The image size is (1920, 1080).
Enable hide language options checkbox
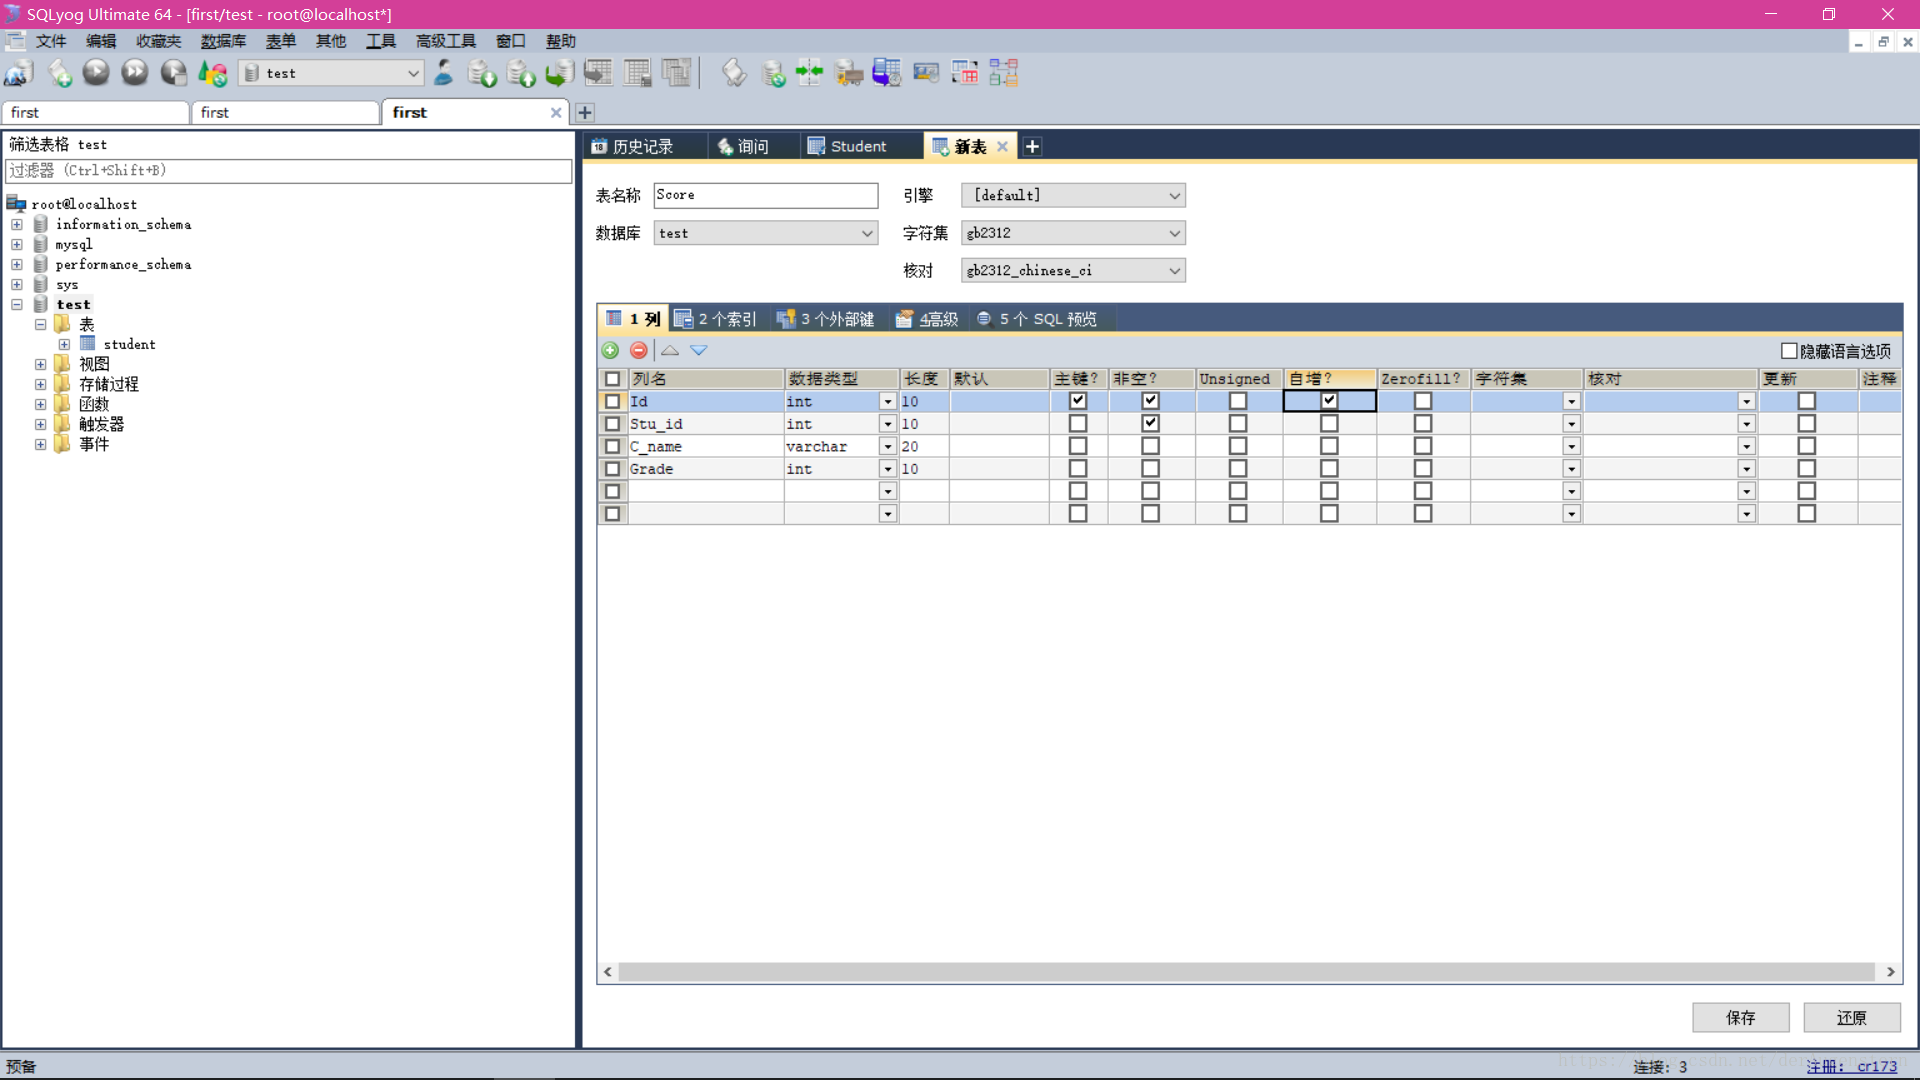(x=1789, y=351)
